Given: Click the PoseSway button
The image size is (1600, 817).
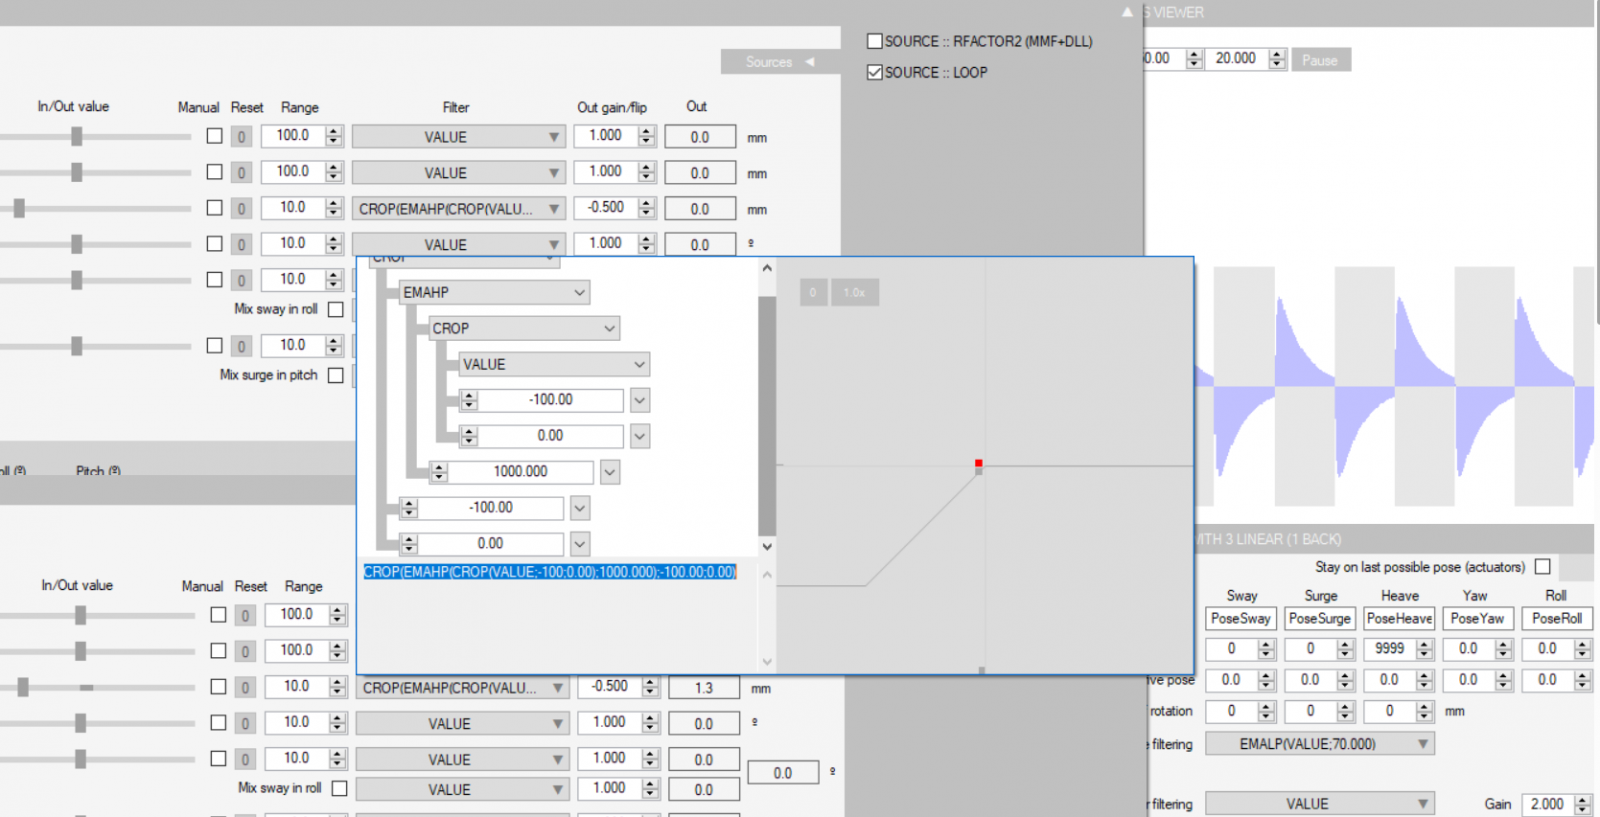Looking at the screenshot, I should (x=1240, y=619).
